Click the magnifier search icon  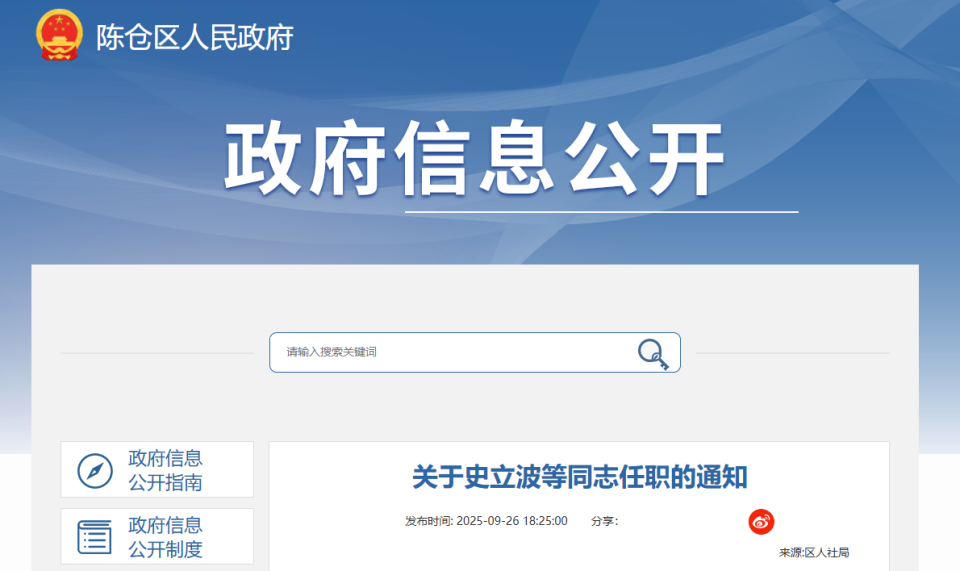(x=653, y=354)
